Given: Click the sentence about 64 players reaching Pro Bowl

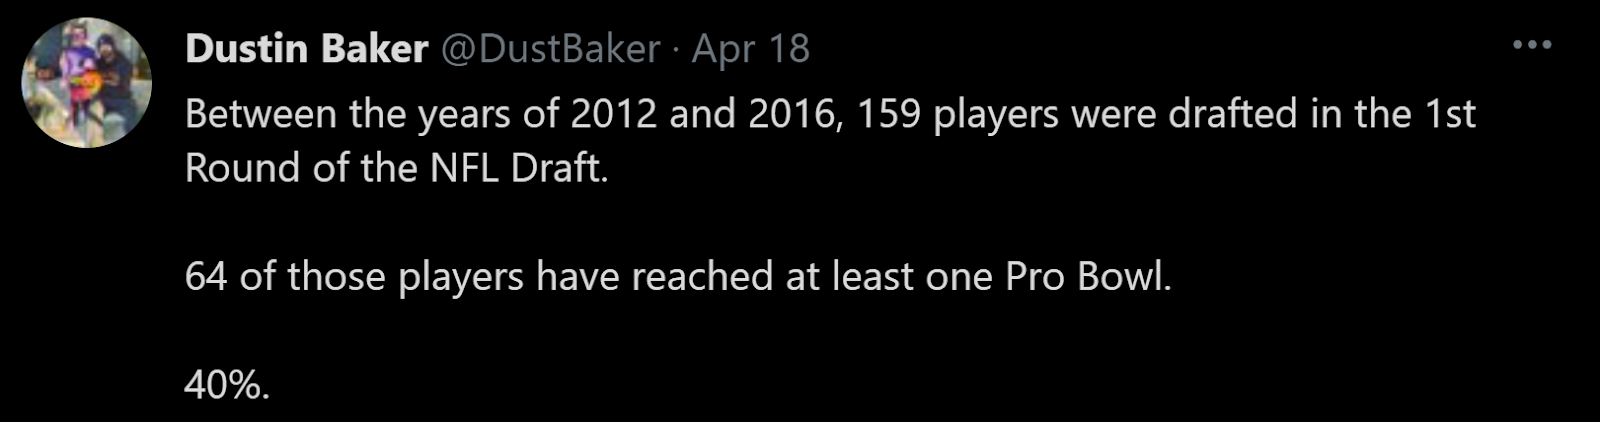Looking at the screenshot, I should tap(678, 276).
